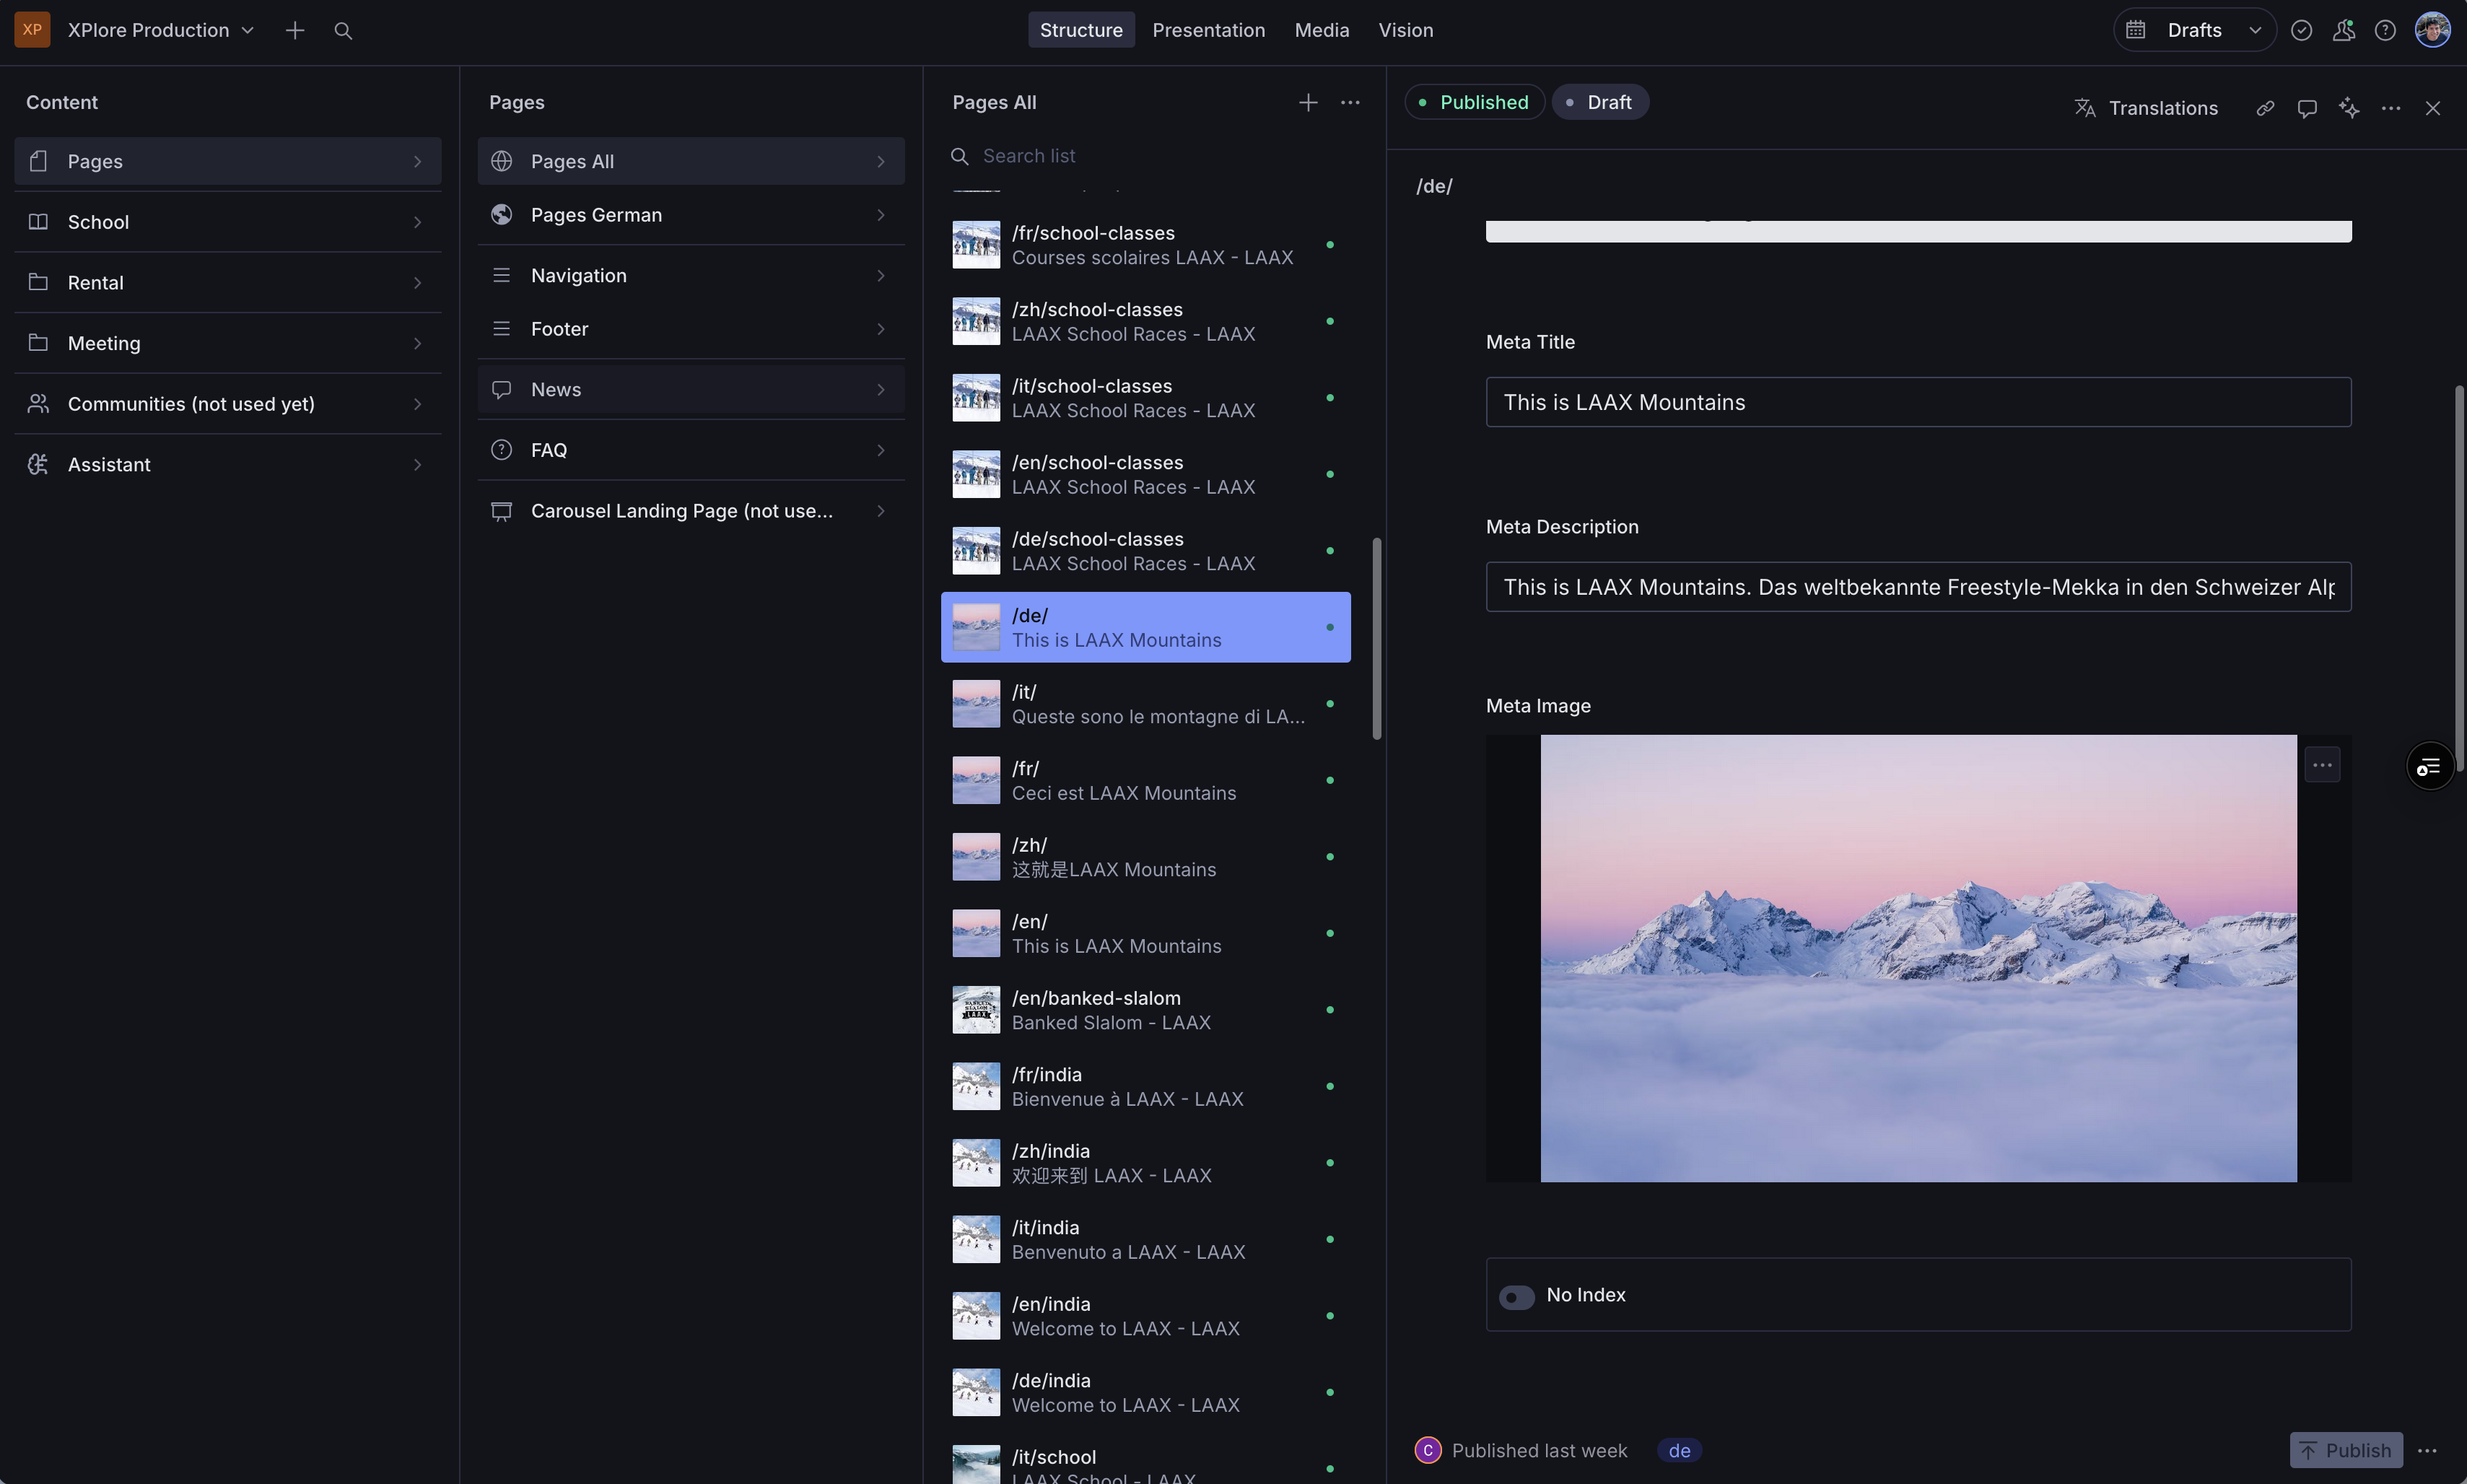Screen dimensions: 2467x1484
Task: Toggle the No Index switch
Action: tap(1516, 1297)
